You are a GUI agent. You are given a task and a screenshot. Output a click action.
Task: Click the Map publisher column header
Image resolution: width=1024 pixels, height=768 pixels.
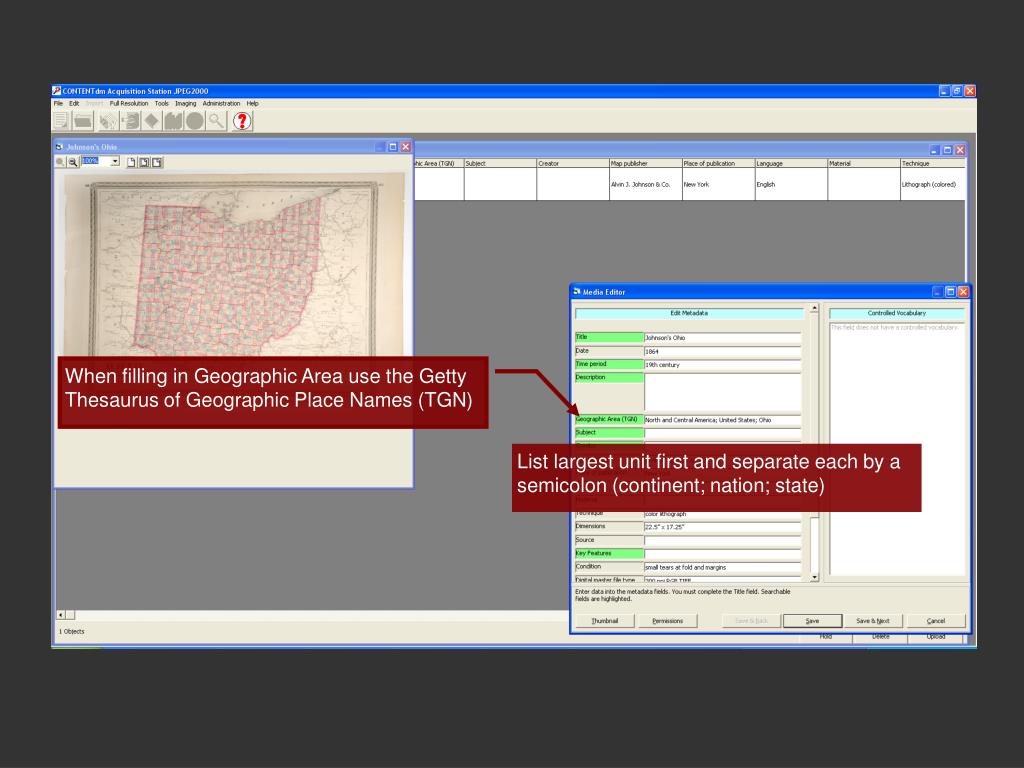pyautogui.click(x=645, y=163)
